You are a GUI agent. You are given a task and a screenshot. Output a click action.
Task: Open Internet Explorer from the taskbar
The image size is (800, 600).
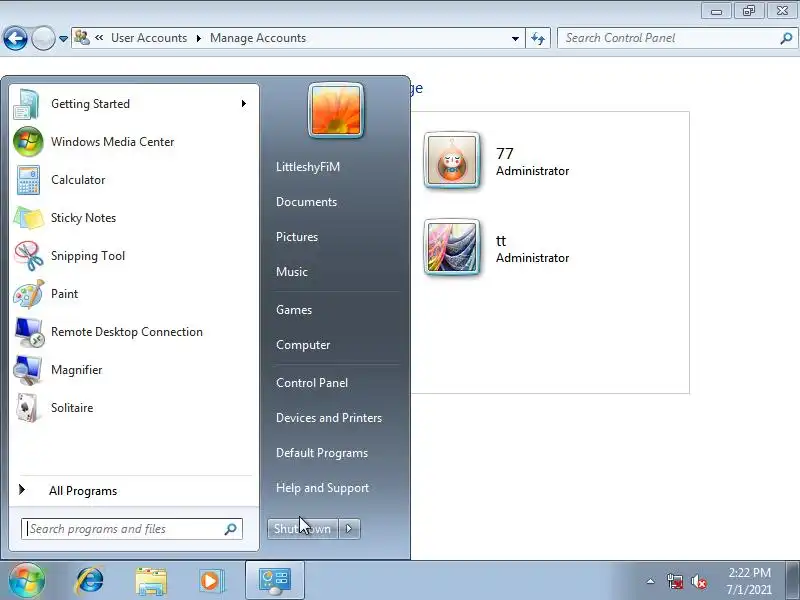(x=89, y=581)
